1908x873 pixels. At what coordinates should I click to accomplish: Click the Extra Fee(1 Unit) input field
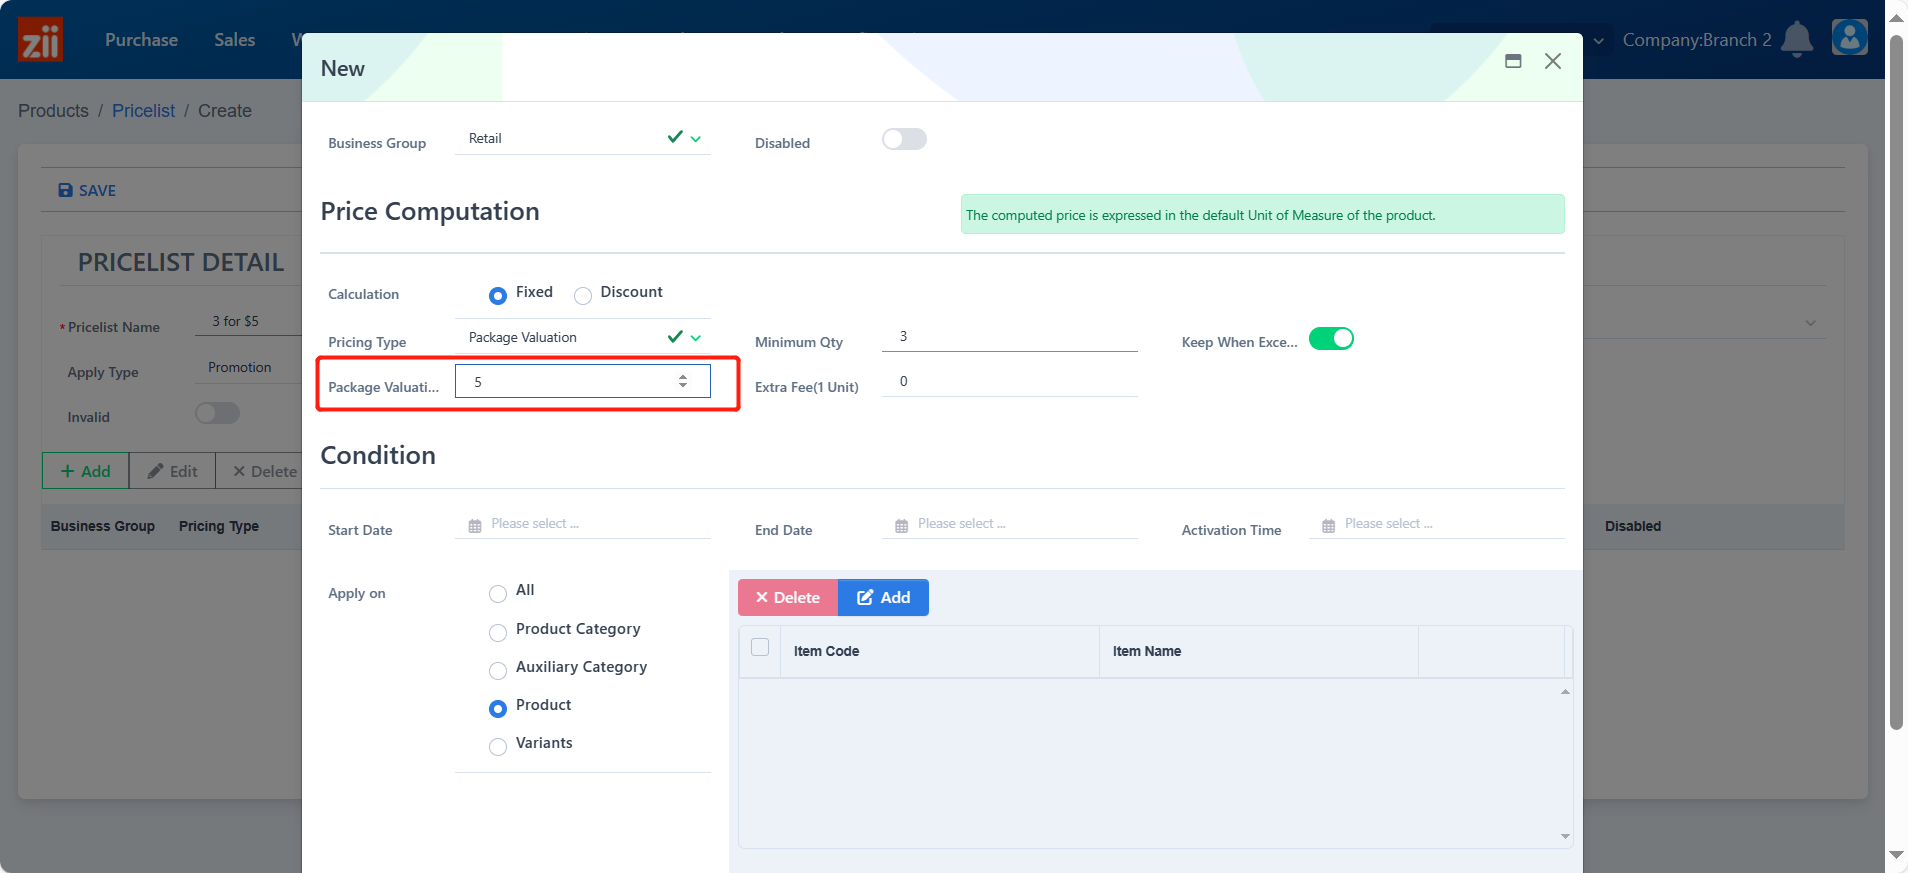[1010, 381]
